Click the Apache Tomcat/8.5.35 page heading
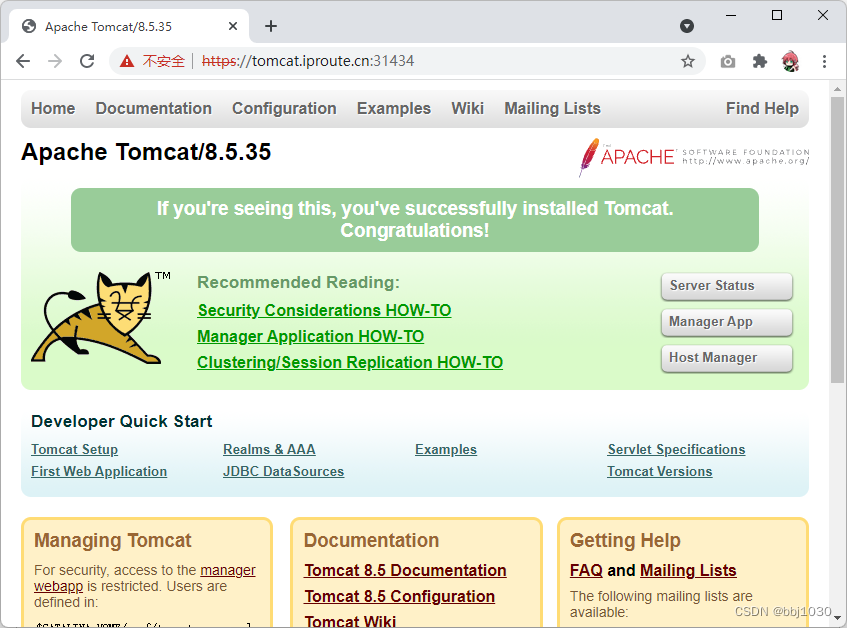Image resolution: width=847 pixels, height=628 pixels. click(146, 152)
